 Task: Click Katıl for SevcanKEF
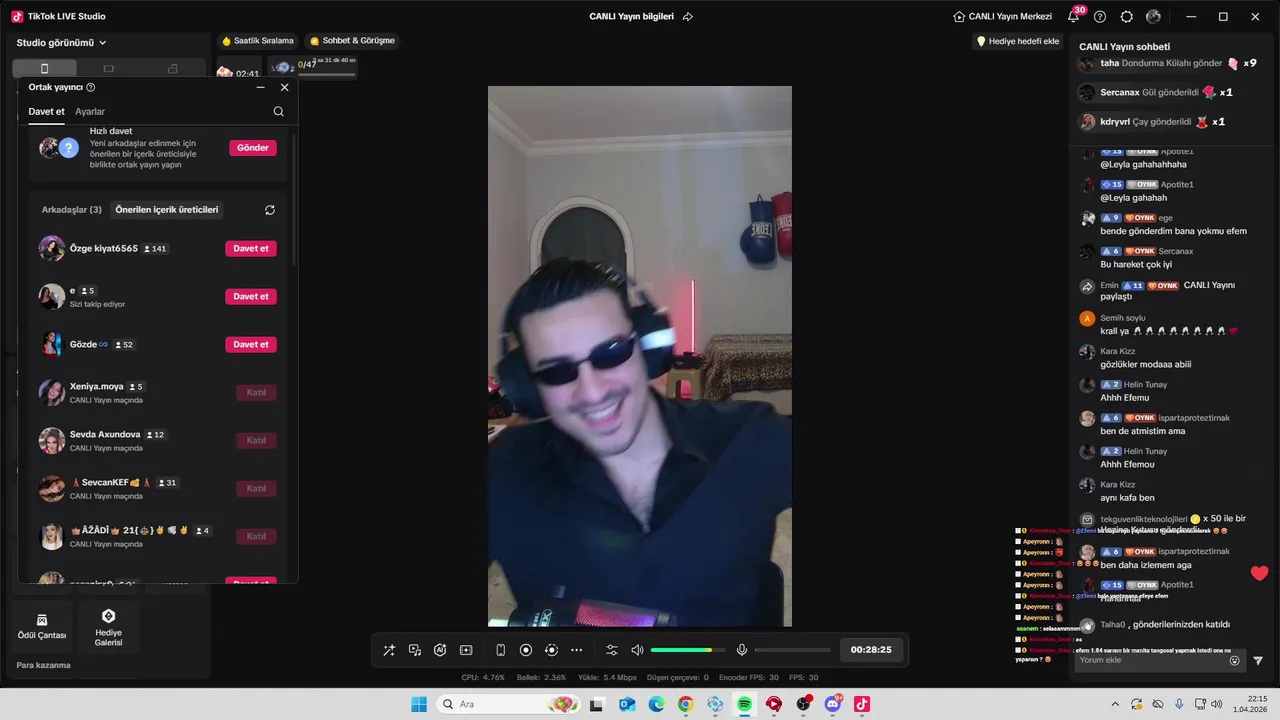(256, 489)
